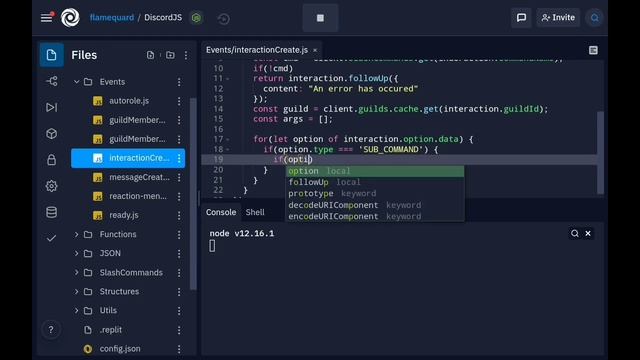Expand the Utils folder
640x360 pixels.
click(76, 311)
